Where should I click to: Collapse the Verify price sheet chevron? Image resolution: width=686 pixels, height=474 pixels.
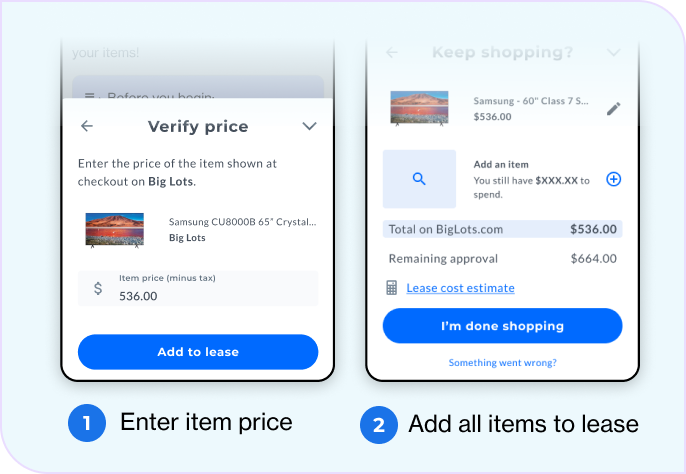309,127
